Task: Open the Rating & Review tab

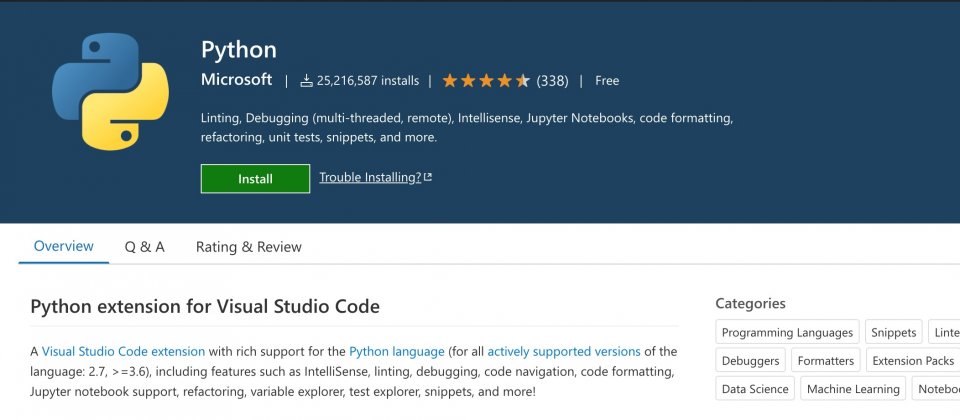Action: click(x=249, y=247)
